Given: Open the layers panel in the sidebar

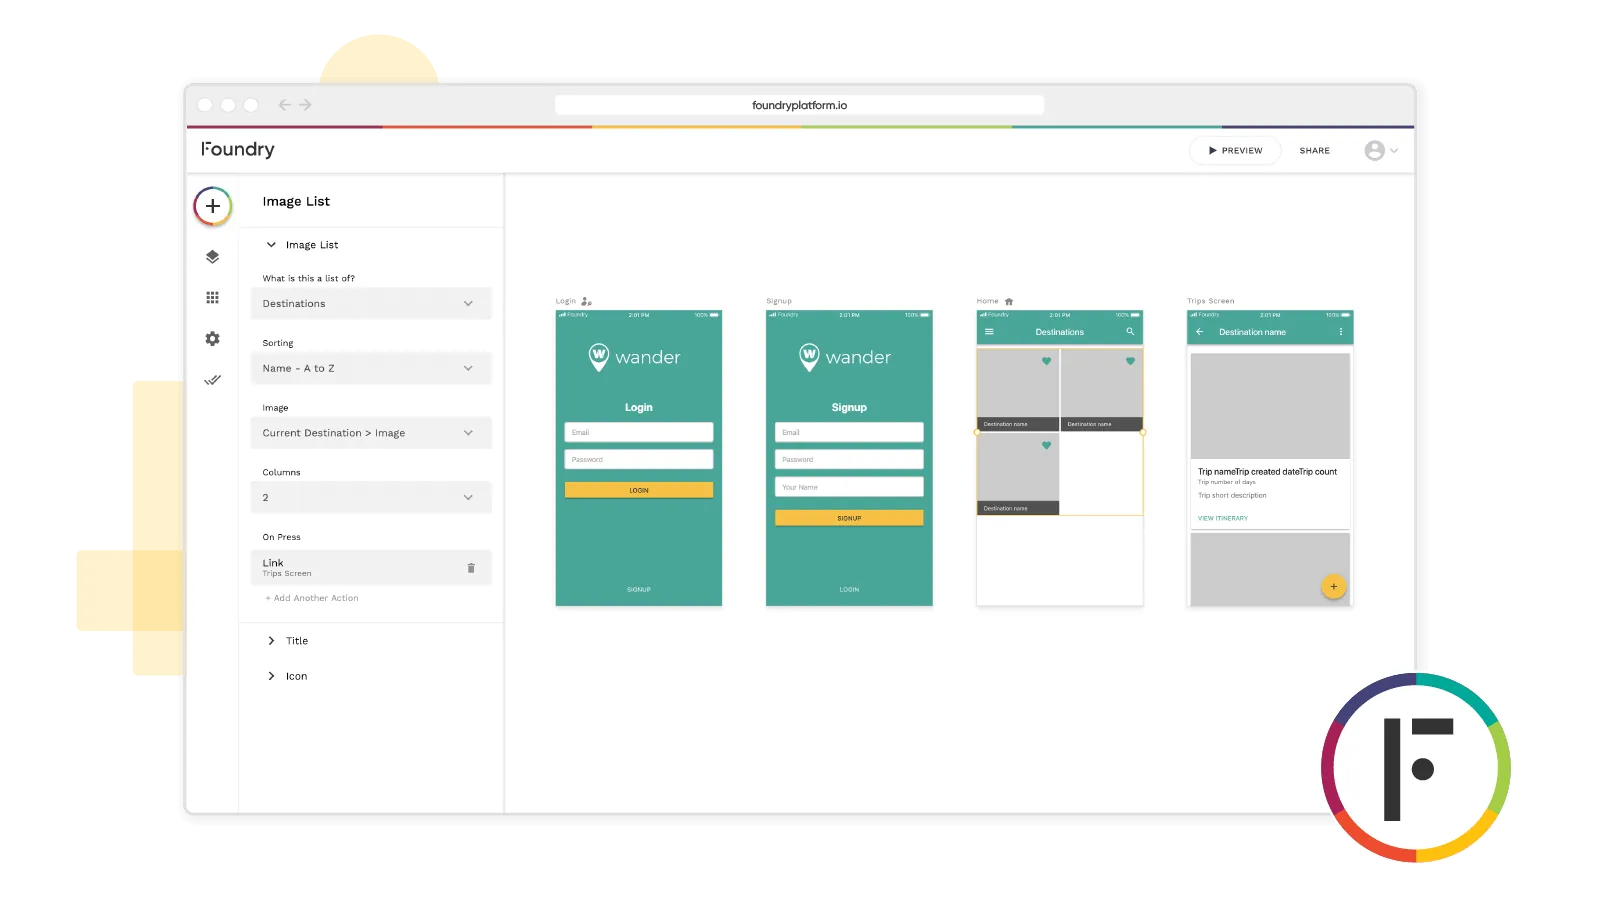Looking at the screenshot, I should 212,256.
